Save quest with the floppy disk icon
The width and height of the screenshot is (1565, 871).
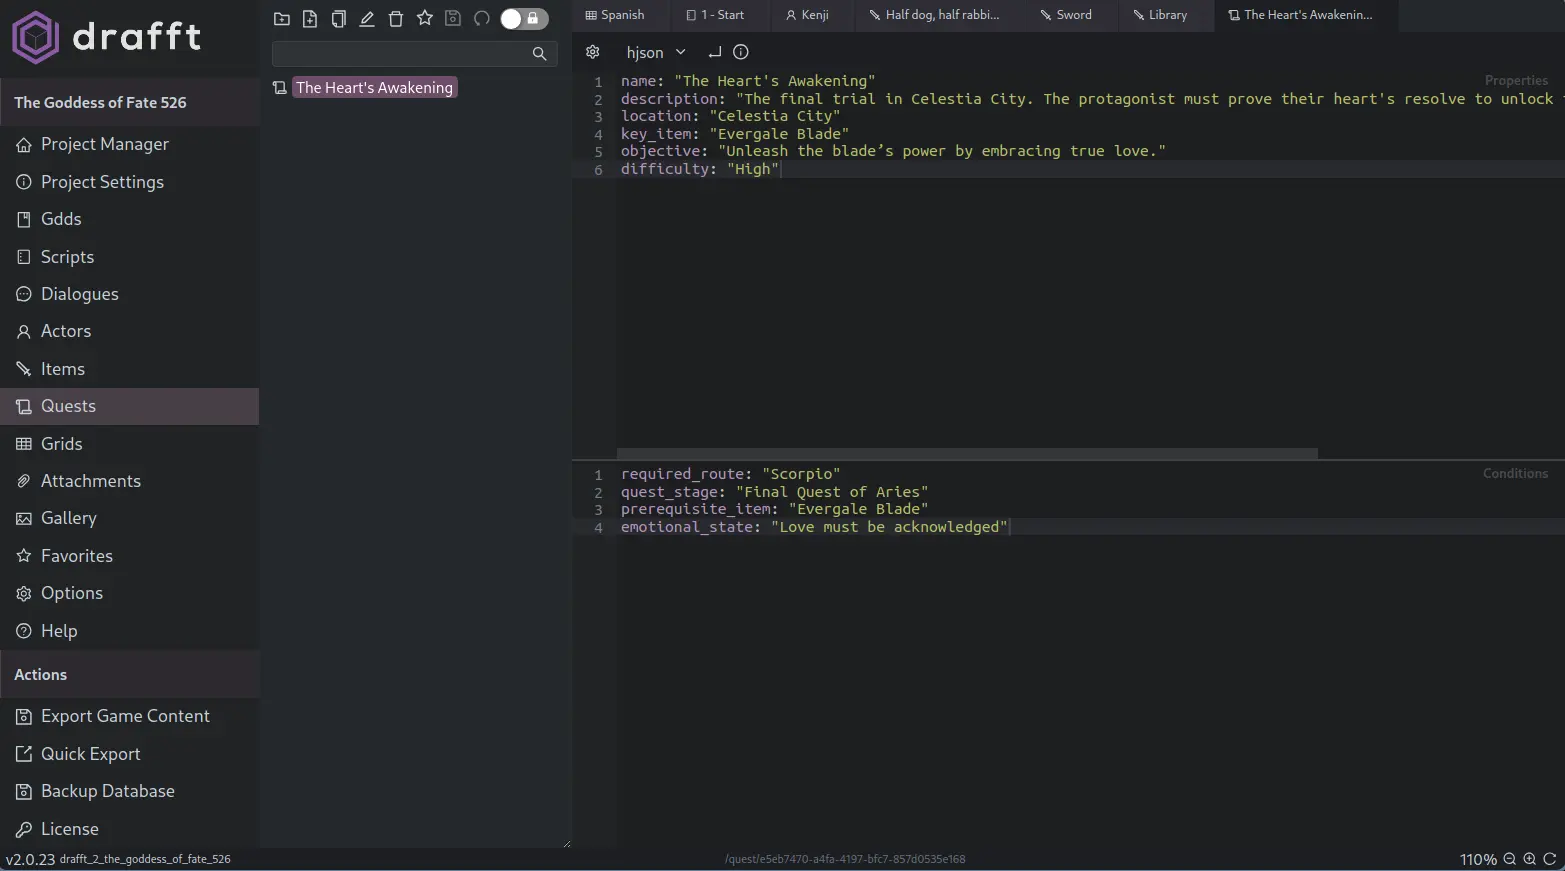click(452, 18)
